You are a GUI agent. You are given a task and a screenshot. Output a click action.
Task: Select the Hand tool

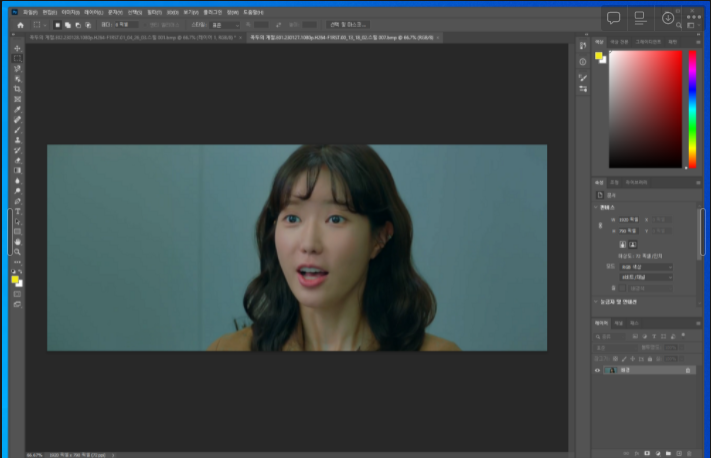click(17, 242)
